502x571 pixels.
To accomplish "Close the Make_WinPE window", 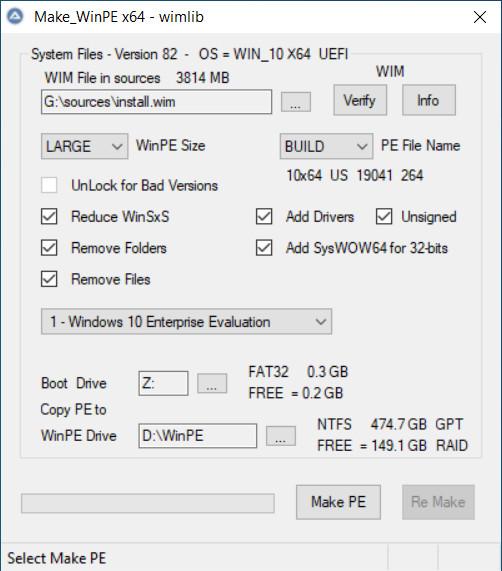I will click(x=480, y=17).
